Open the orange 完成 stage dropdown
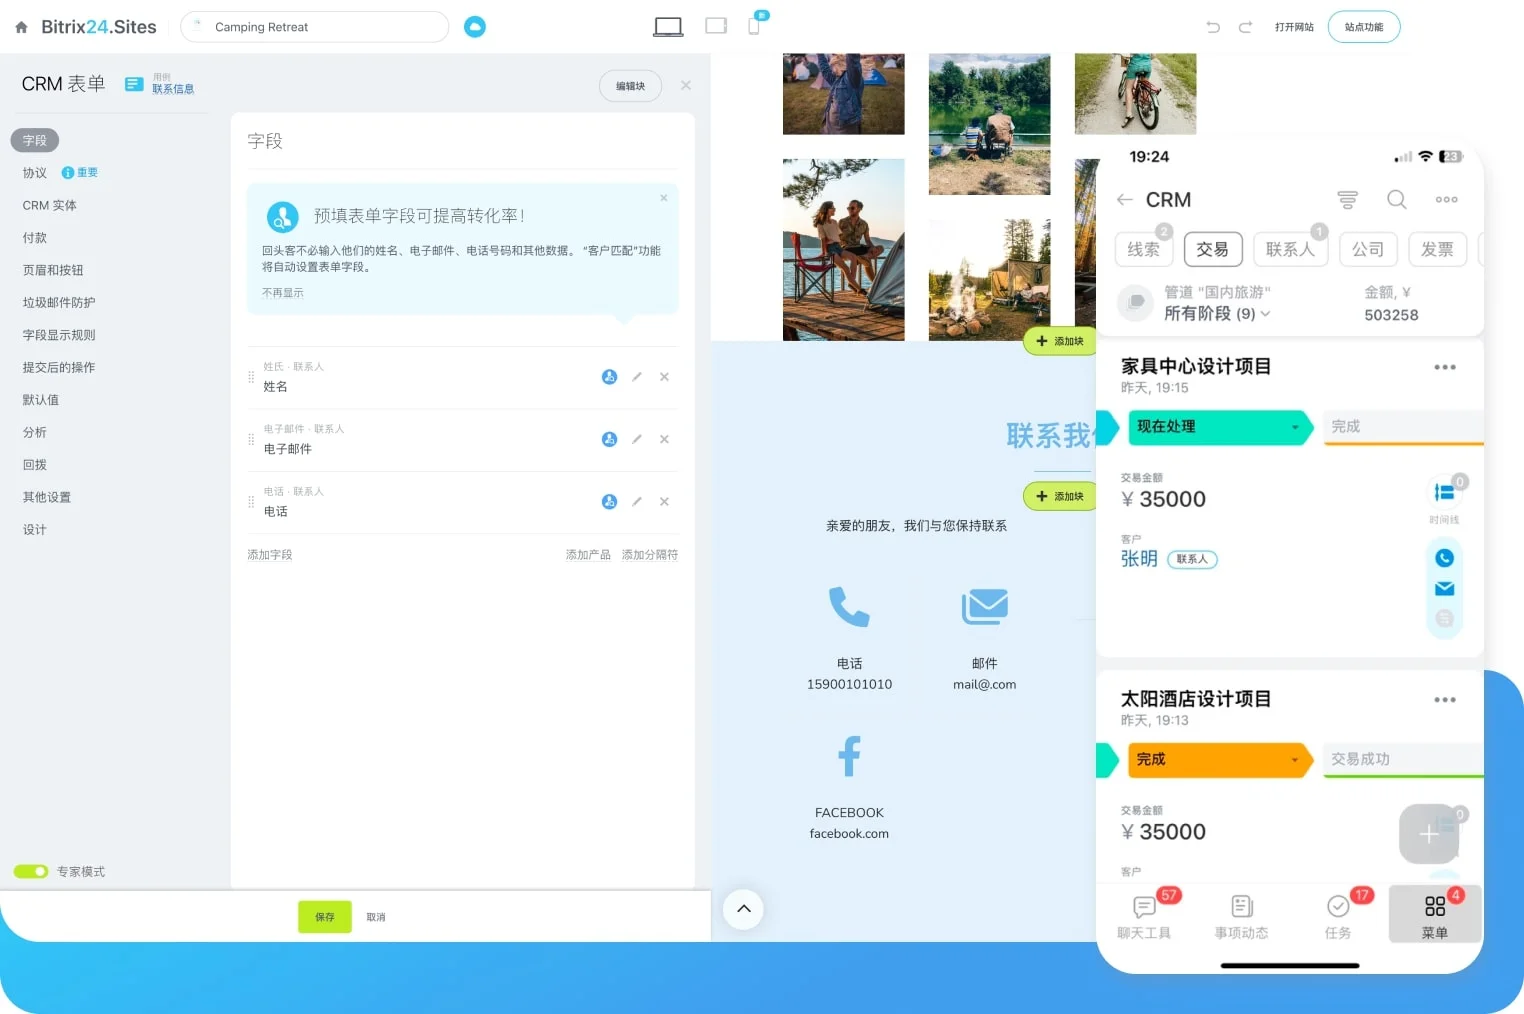This screenshot has height=1014, width=1524. click(1216, 760)
